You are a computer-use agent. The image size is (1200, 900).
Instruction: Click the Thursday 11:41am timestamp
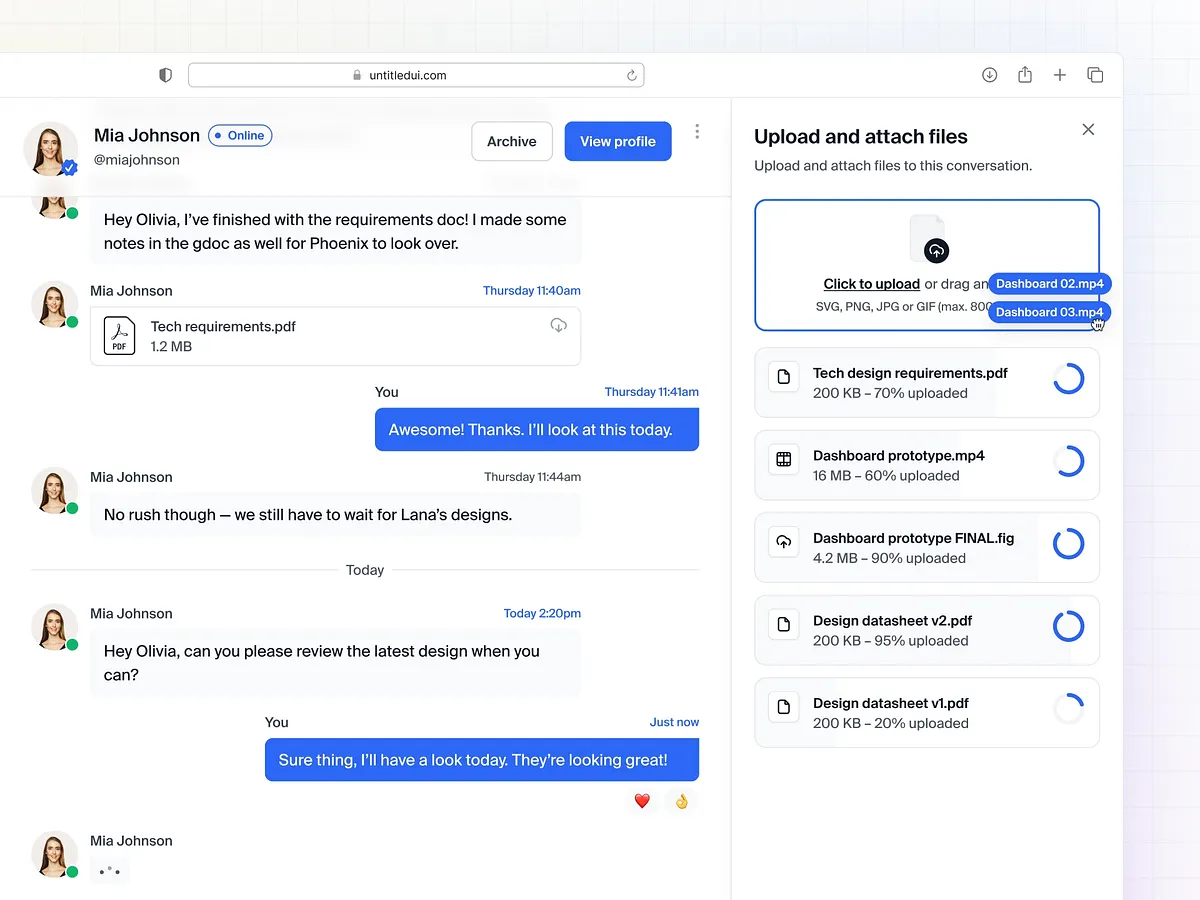coord(652,392)
